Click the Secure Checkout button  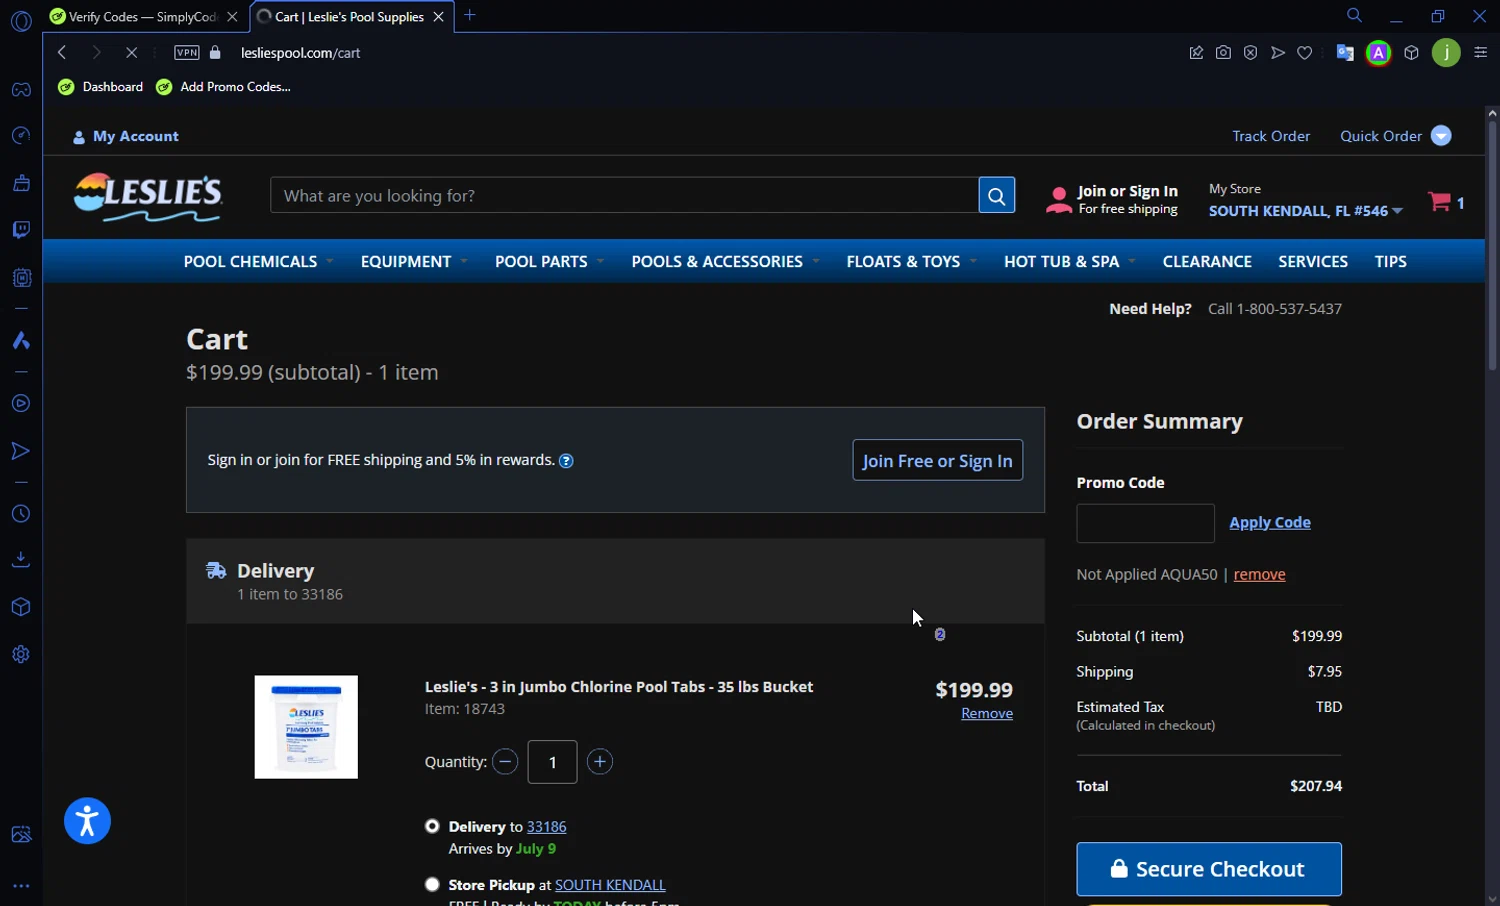1208,869
